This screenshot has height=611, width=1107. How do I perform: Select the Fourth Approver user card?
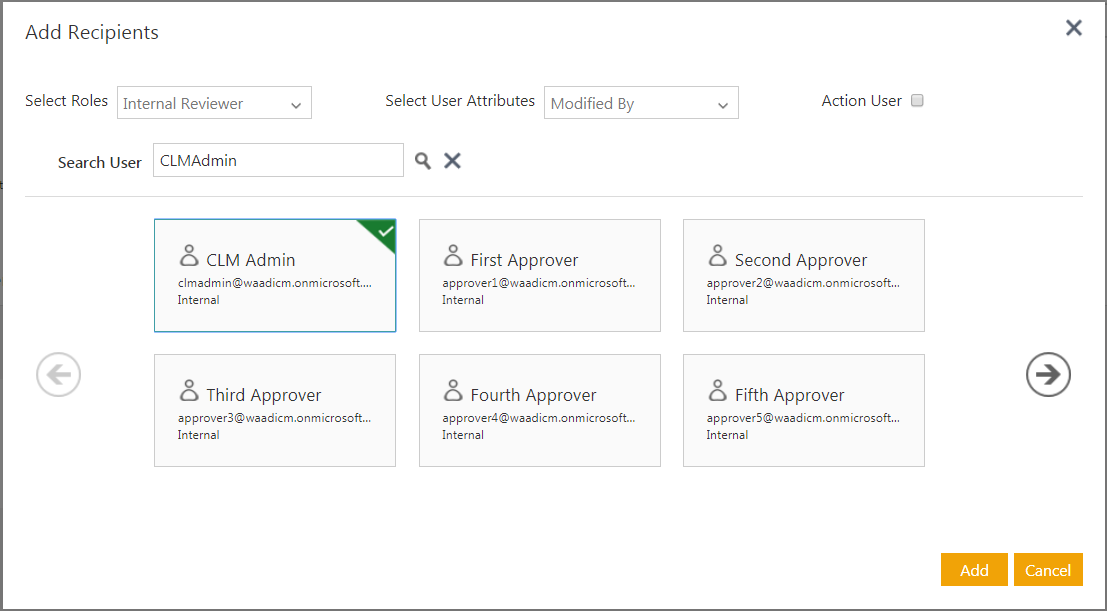pos(539,411)
